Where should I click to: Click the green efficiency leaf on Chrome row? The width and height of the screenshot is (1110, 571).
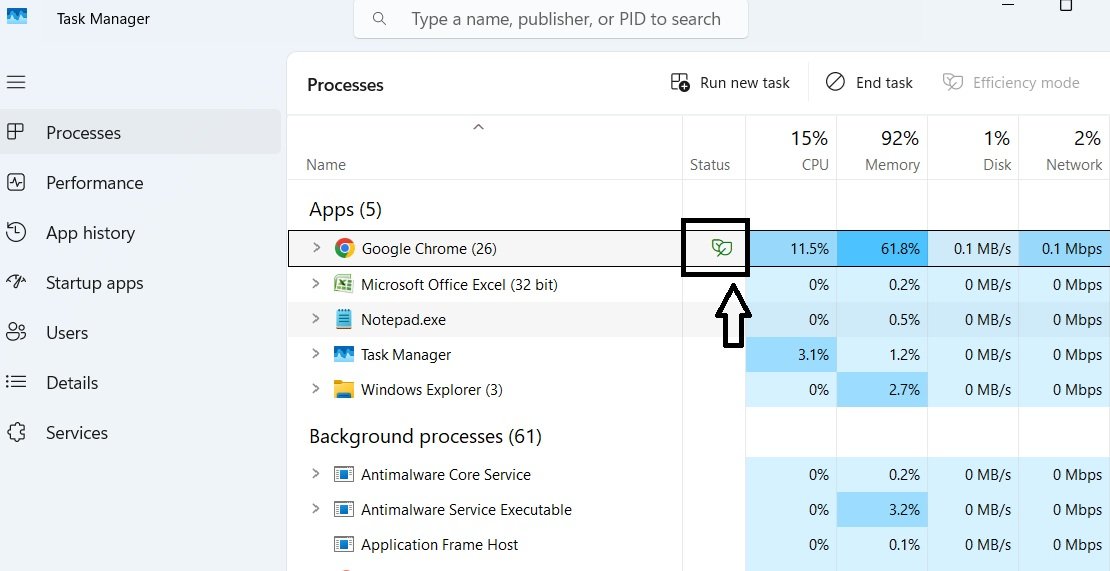(x=721, y=248)
